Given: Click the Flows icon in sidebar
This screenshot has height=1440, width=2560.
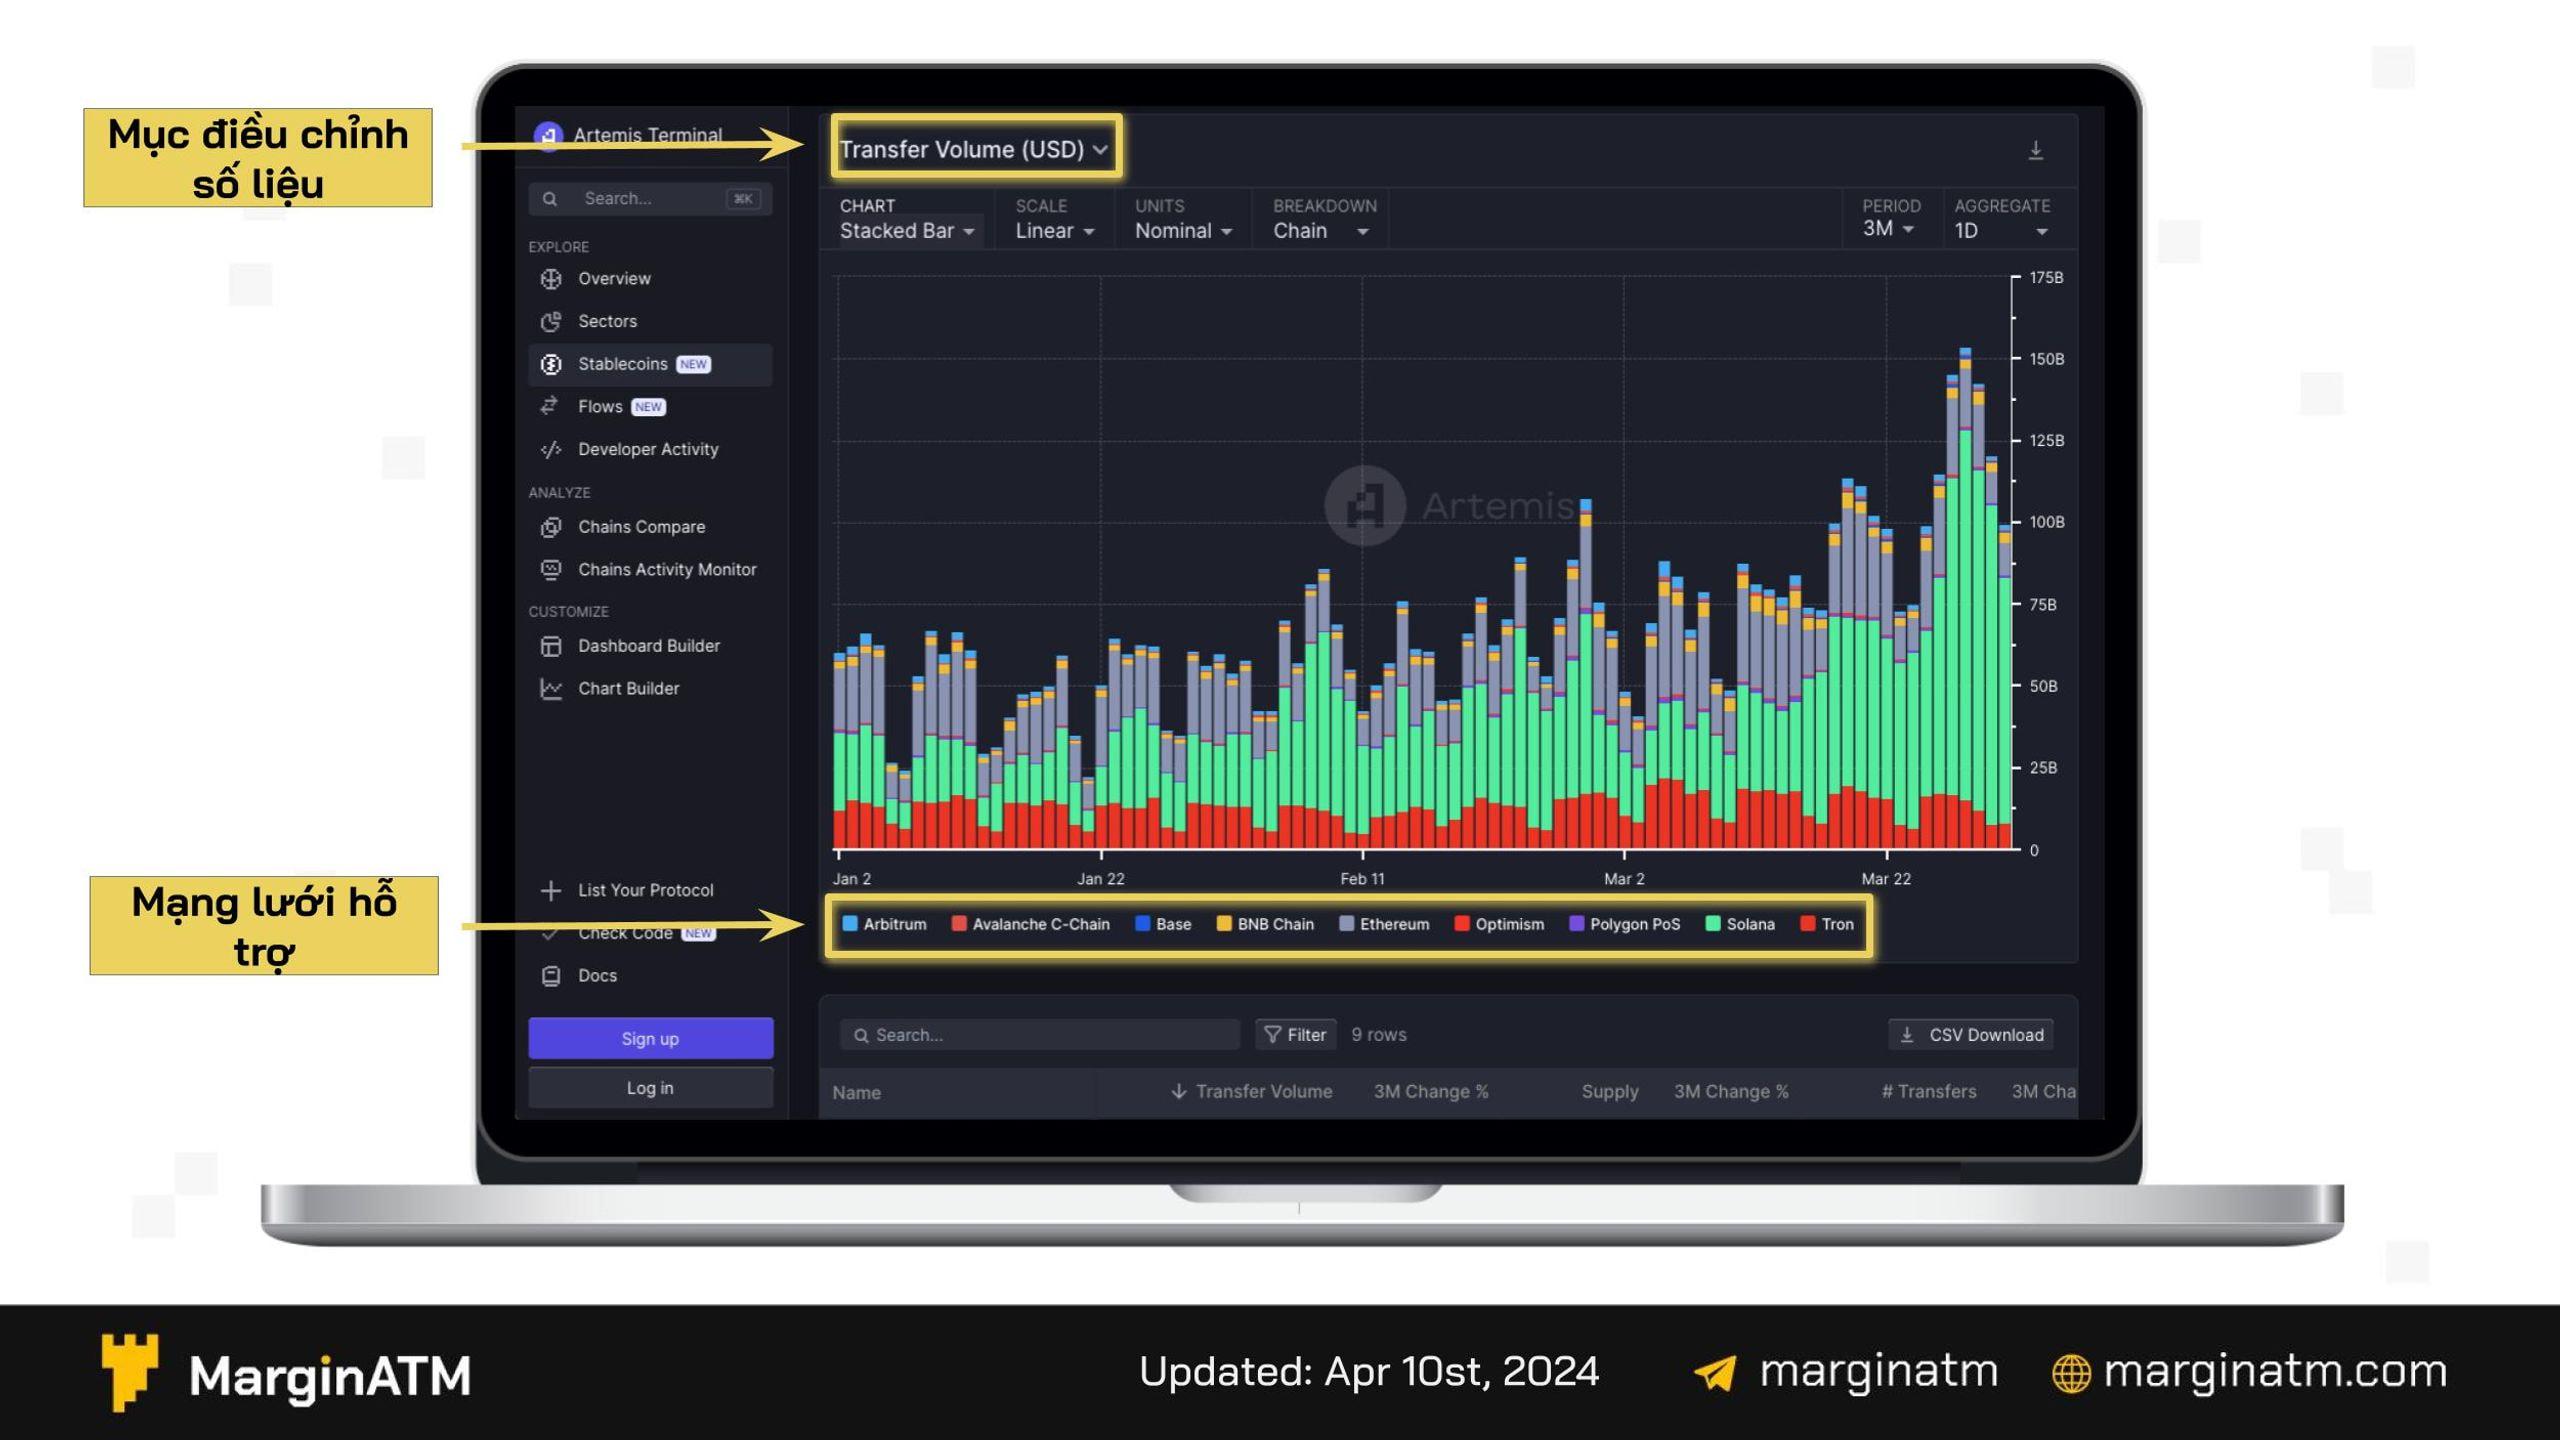Looking at the screenshot, I should (x=552, y=404).
